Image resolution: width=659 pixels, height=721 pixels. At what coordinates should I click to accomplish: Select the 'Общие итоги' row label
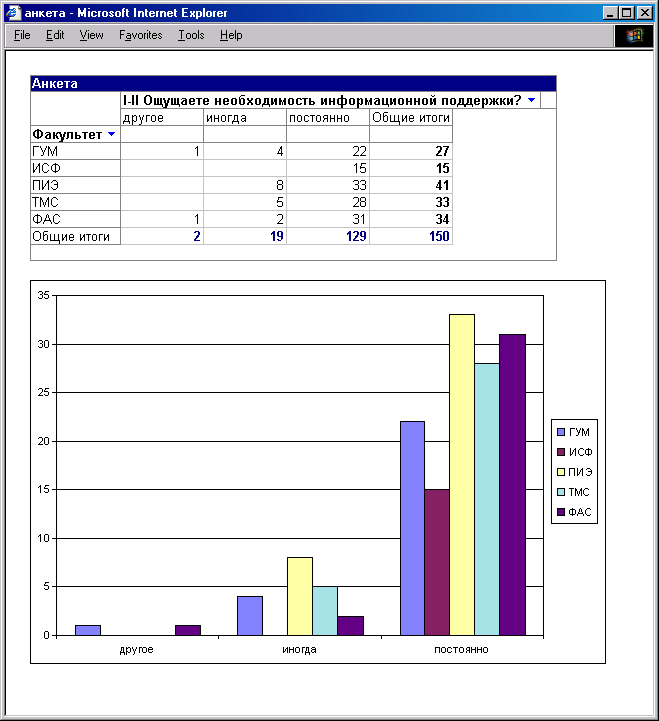(x=75, y=236)
